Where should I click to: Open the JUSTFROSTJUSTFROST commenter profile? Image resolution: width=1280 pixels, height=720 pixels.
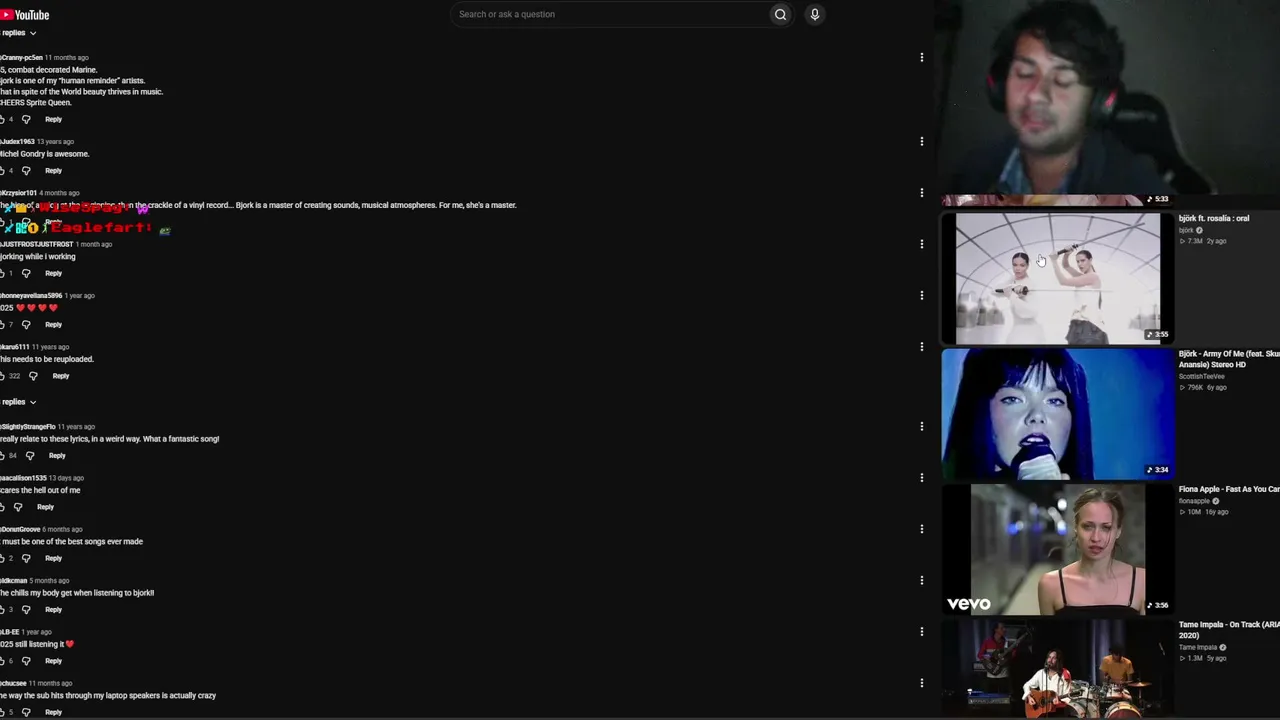(x=36, y=244)
